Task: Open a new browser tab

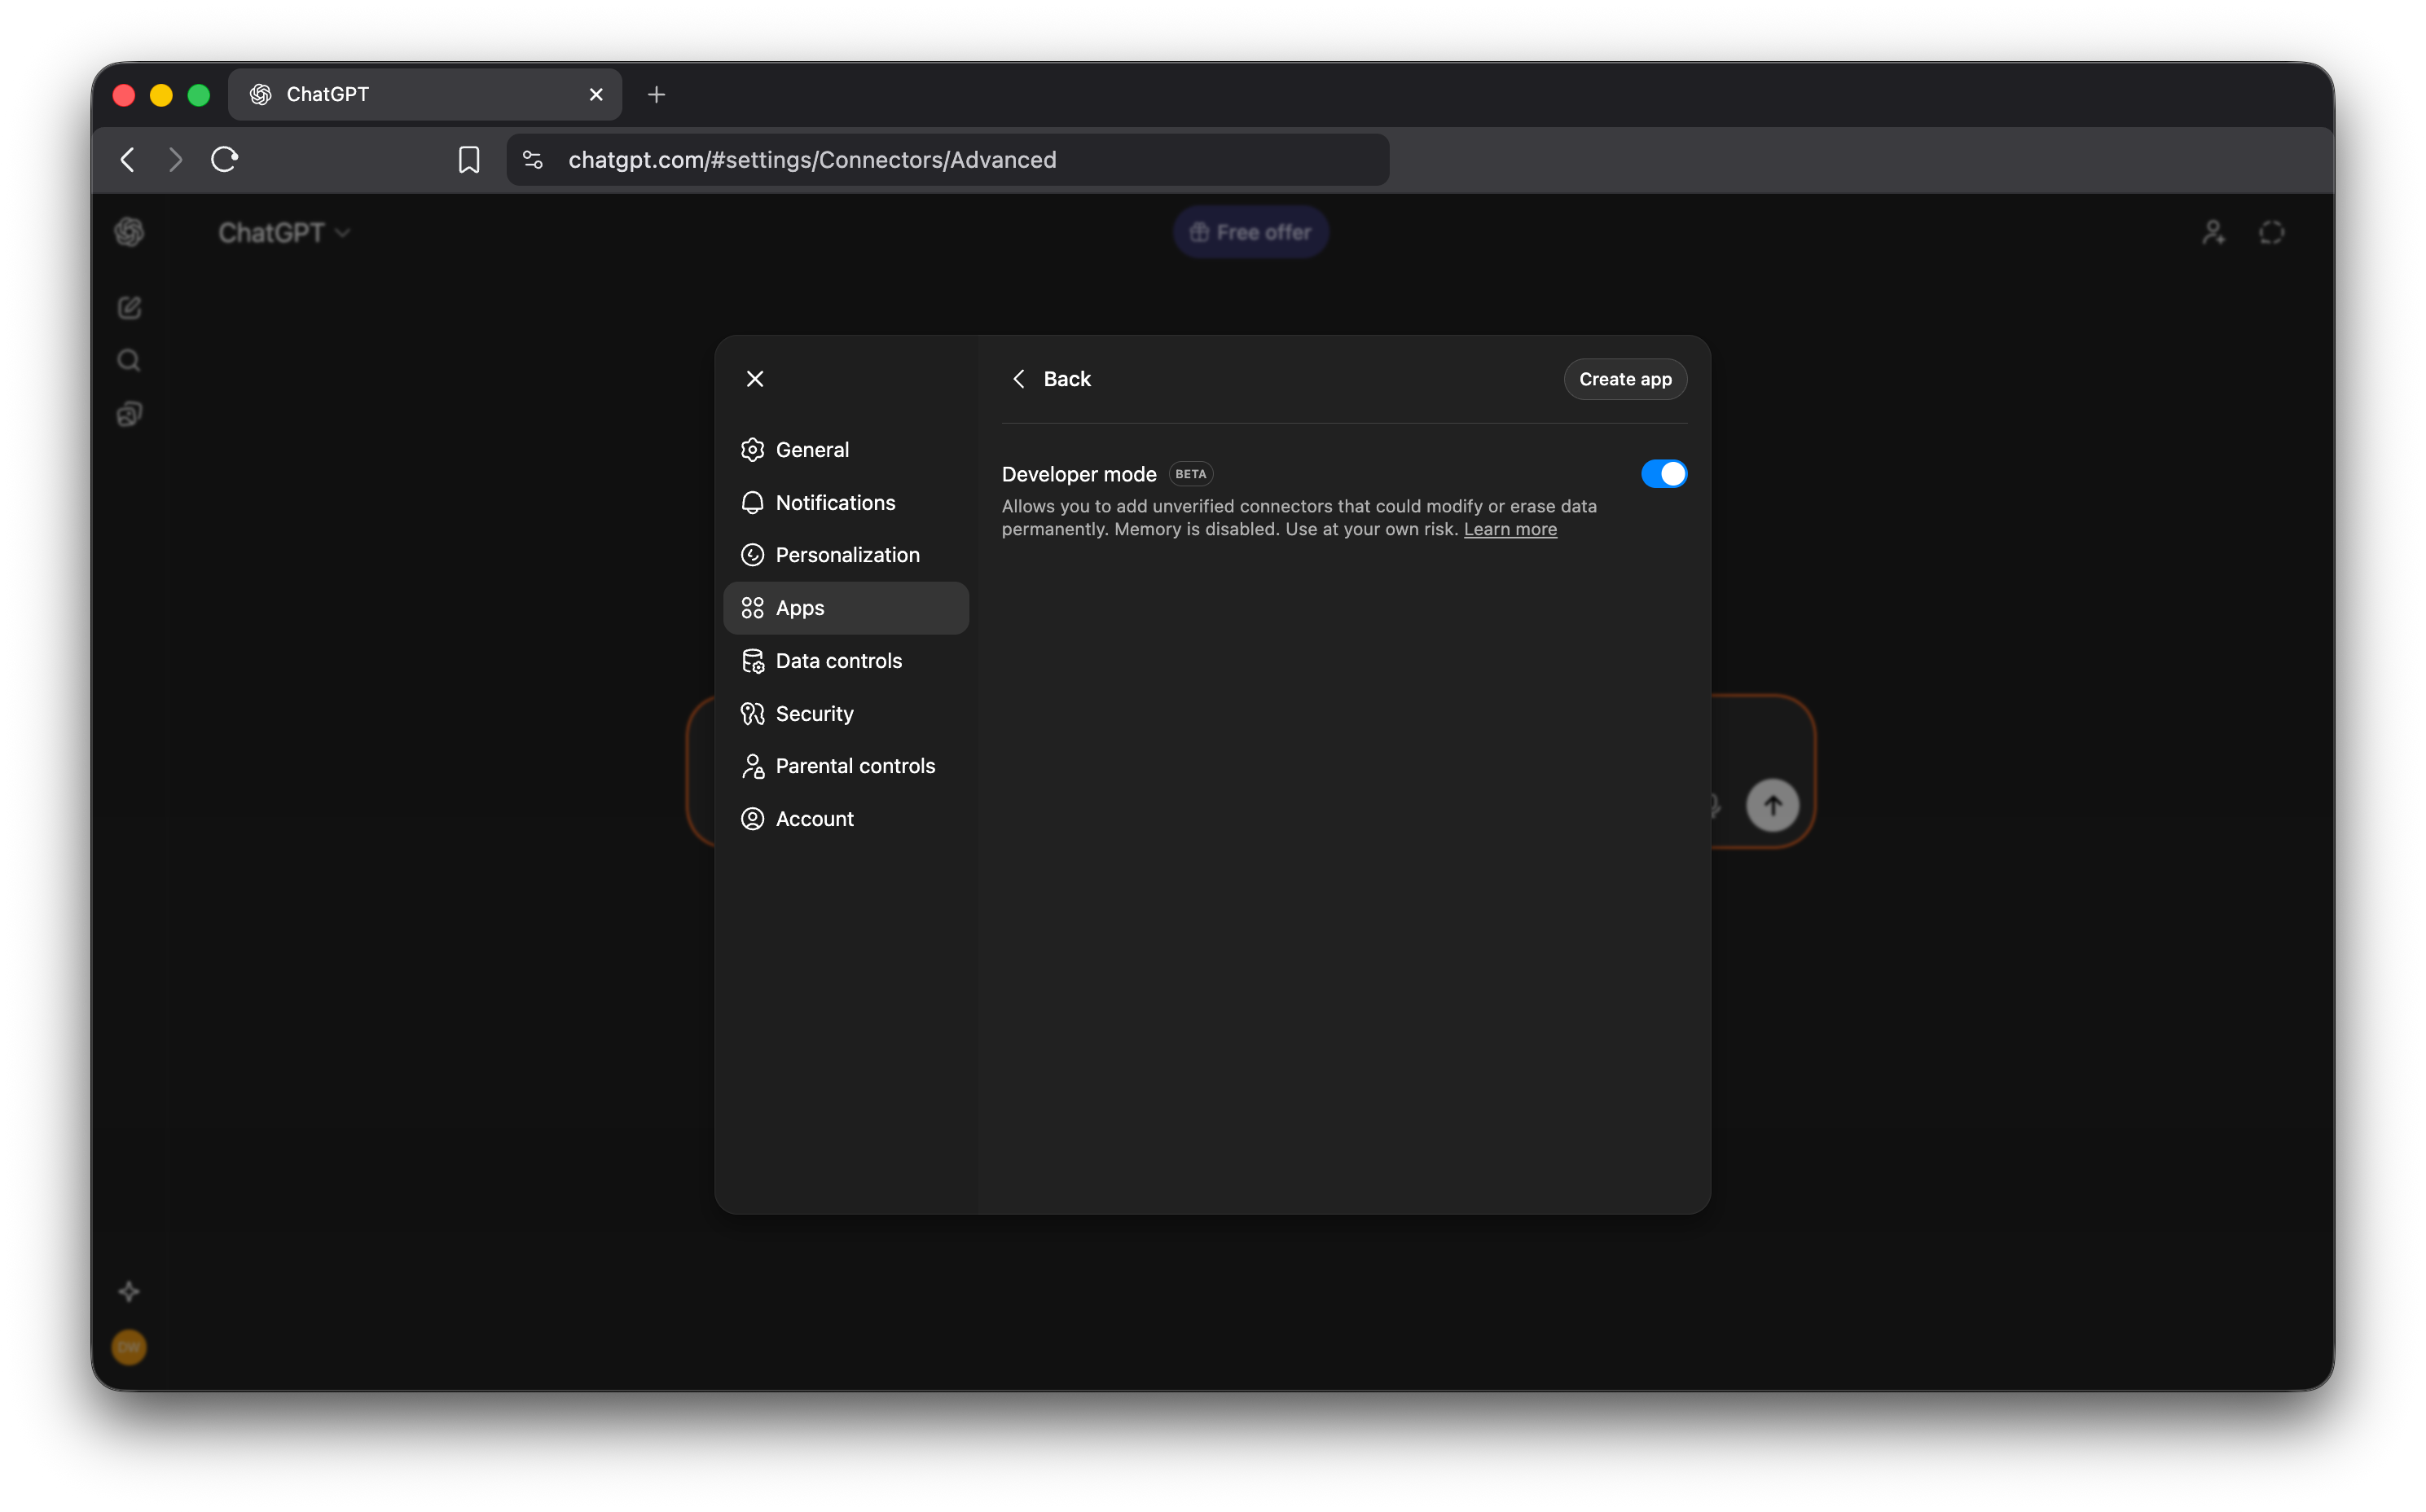Action: click(655, 94)
